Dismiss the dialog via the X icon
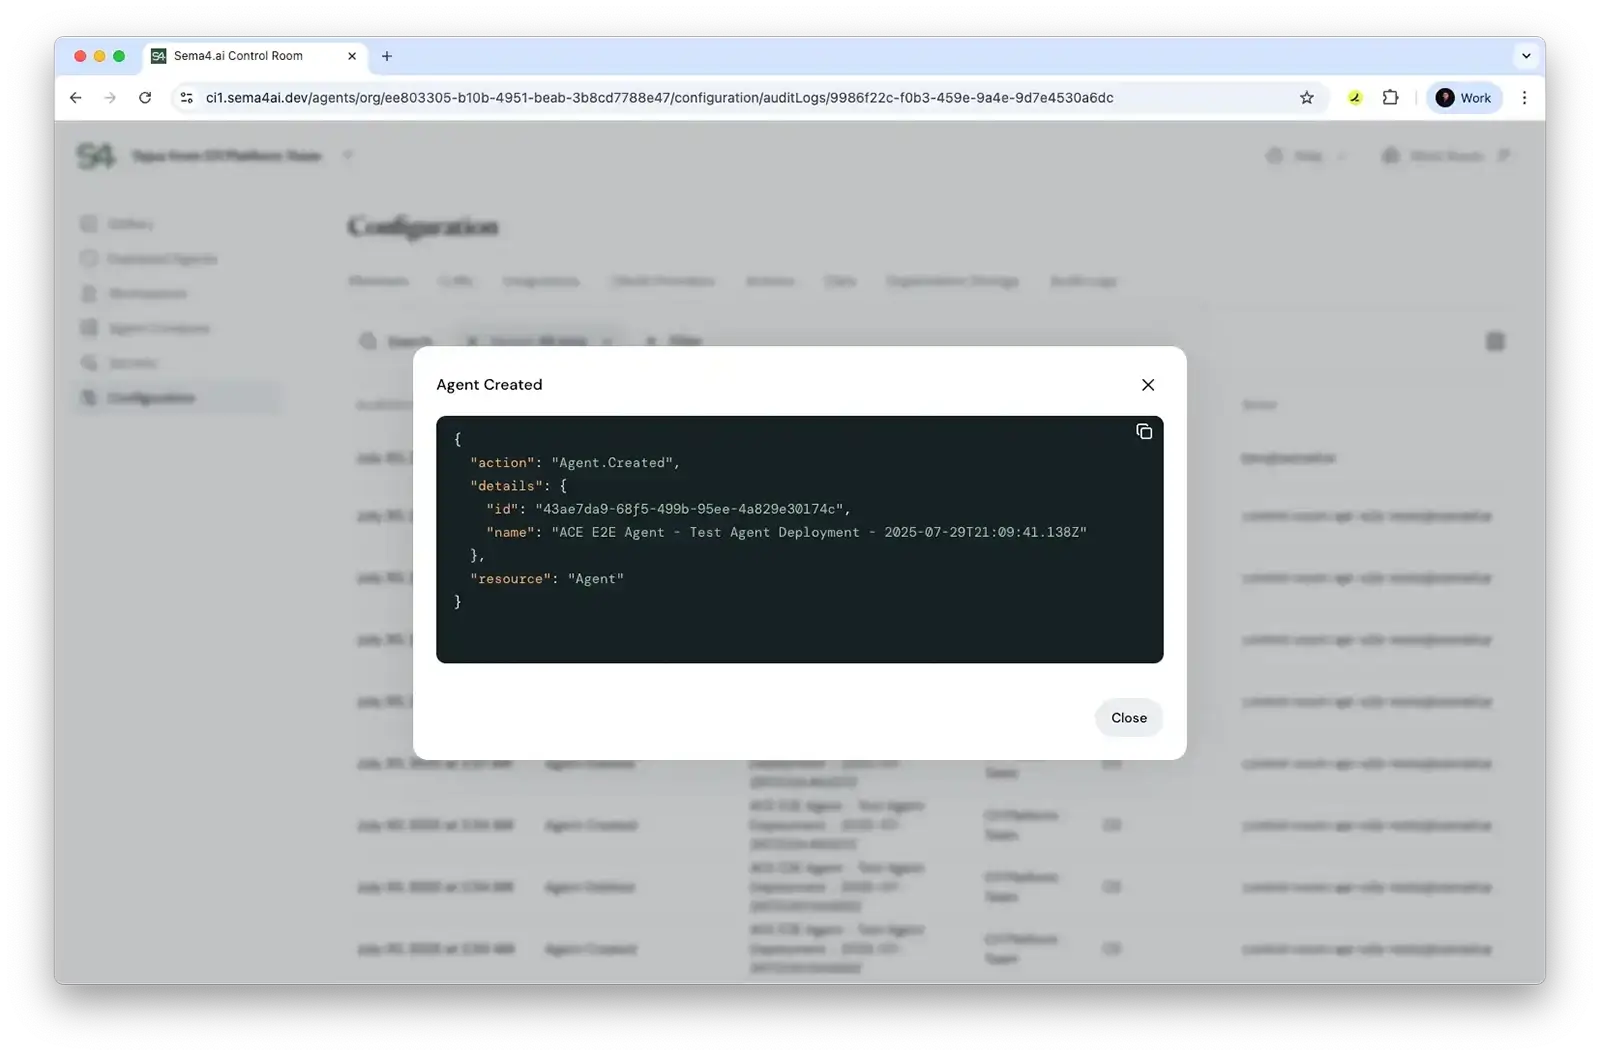Screen dimensions: 1600x1056 pos(1147,384)
